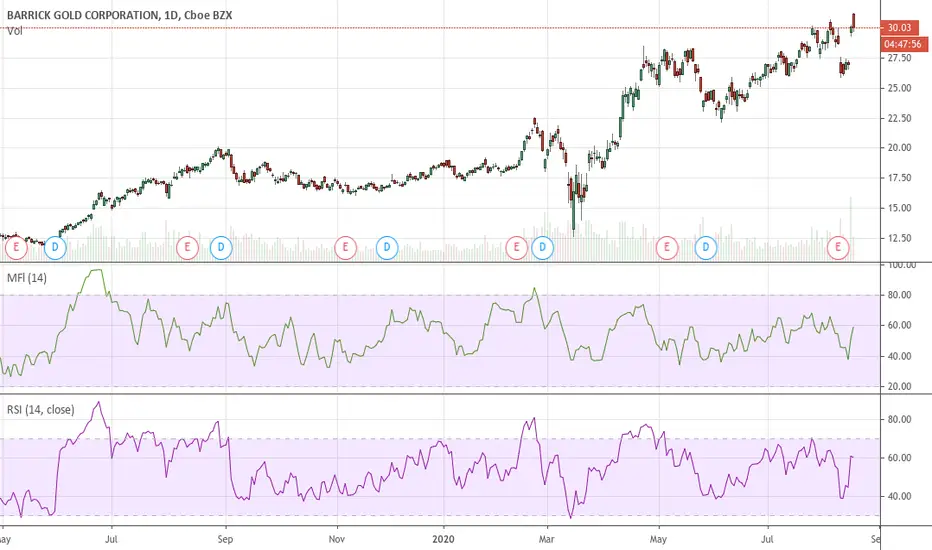932x550 pixels.
Task: Open the dividend marker D just before Sep 2019
Action: coord(221,247)
